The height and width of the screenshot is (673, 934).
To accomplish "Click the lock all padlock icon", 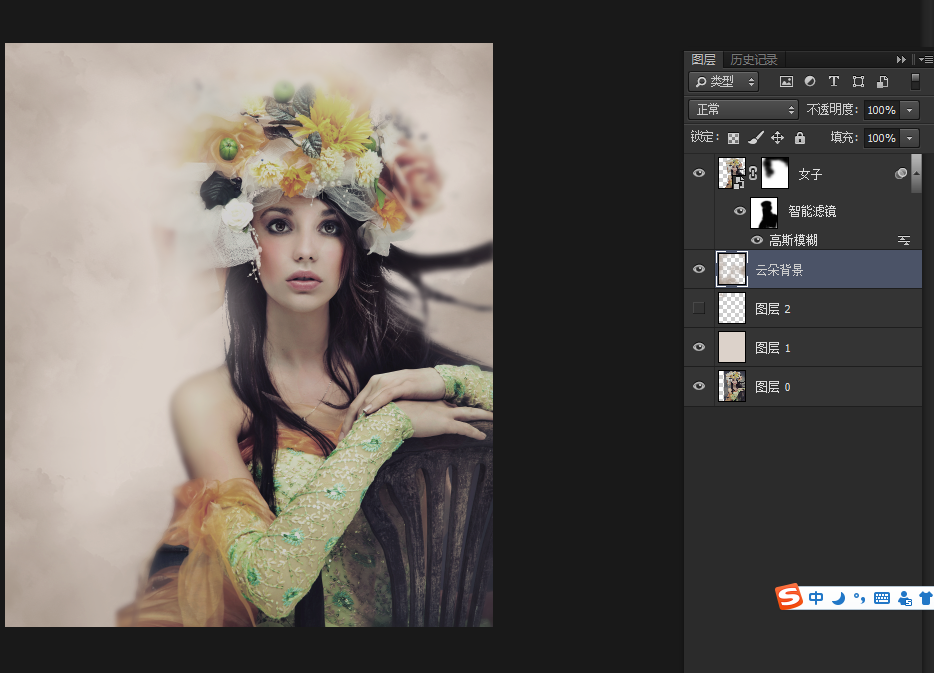I will tap(800, 138).
